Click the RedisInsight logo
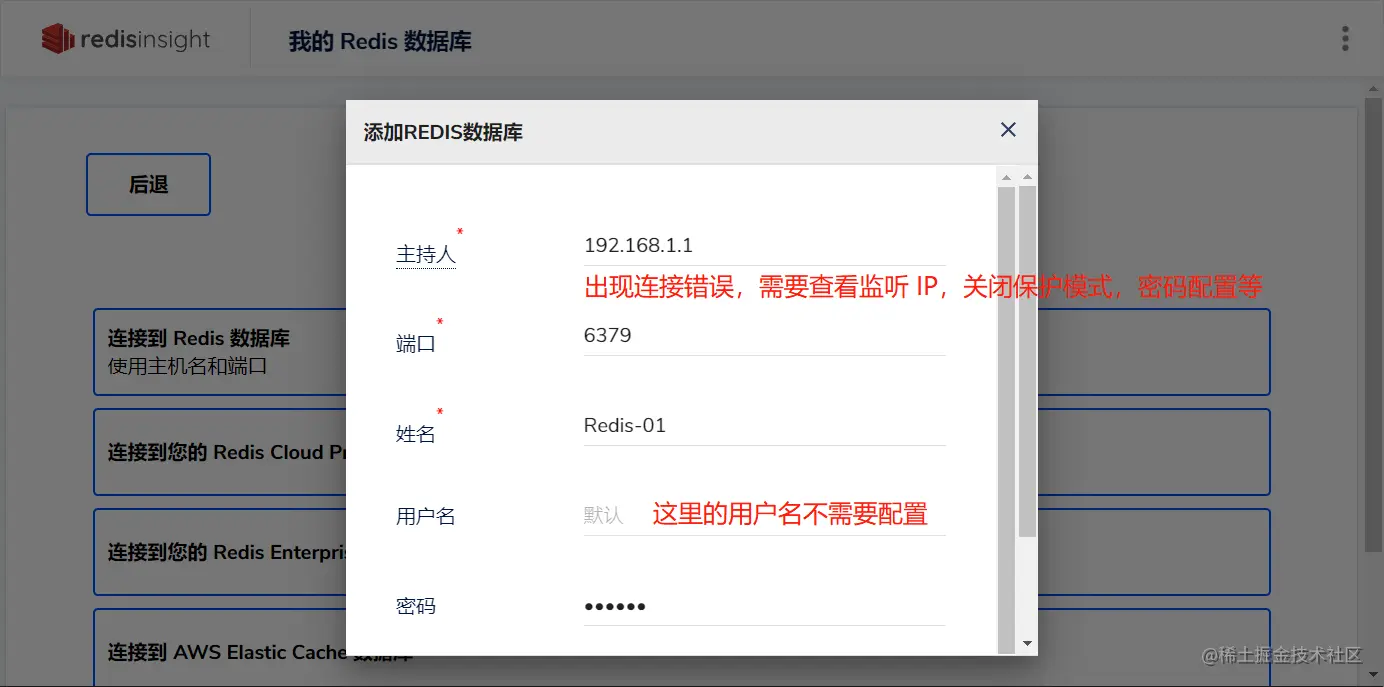Screen dimensions: 1384x687 coord(125,38)
